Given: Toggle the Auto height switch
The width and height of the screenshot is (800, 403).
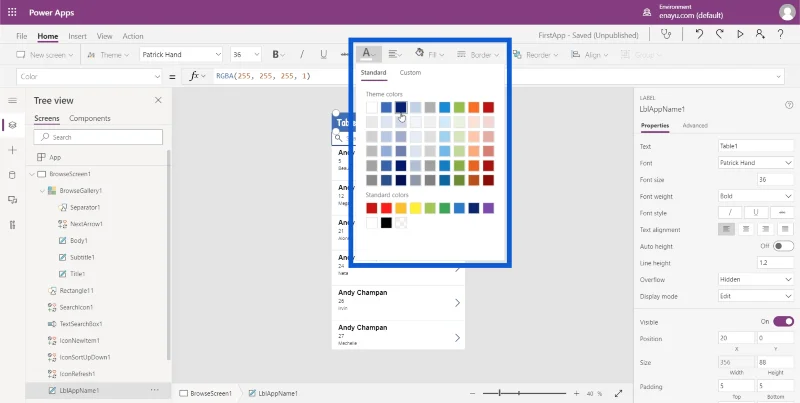Looking at the screenshot, I should click(783, 246).
